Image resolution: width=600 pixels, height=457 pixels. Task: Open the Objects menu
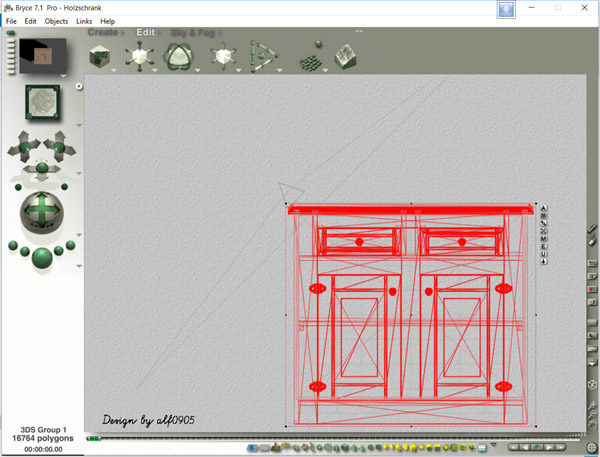coord(56,21)
